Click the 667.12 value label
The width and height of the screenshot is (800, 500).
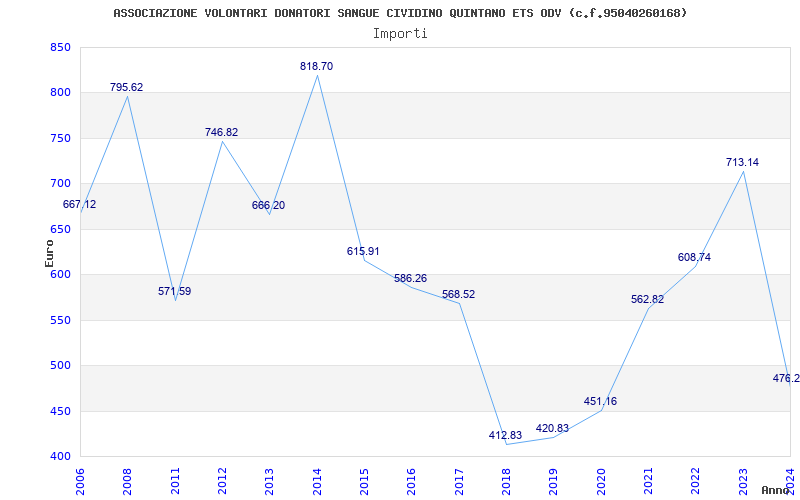pyautogui.click(x=79, y=205)
